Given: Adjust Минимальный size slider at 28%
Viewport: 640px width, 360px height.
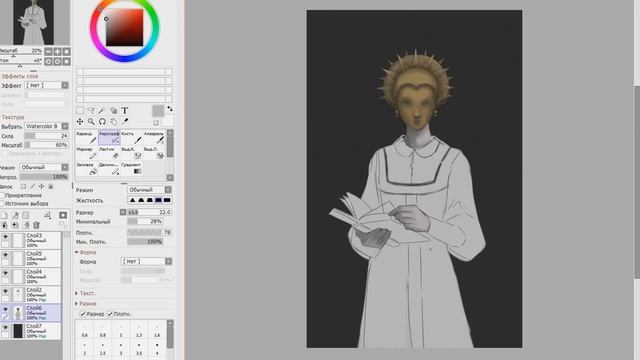Looking at the screenshot, I should pyautogui.click(x=145, y=222).
